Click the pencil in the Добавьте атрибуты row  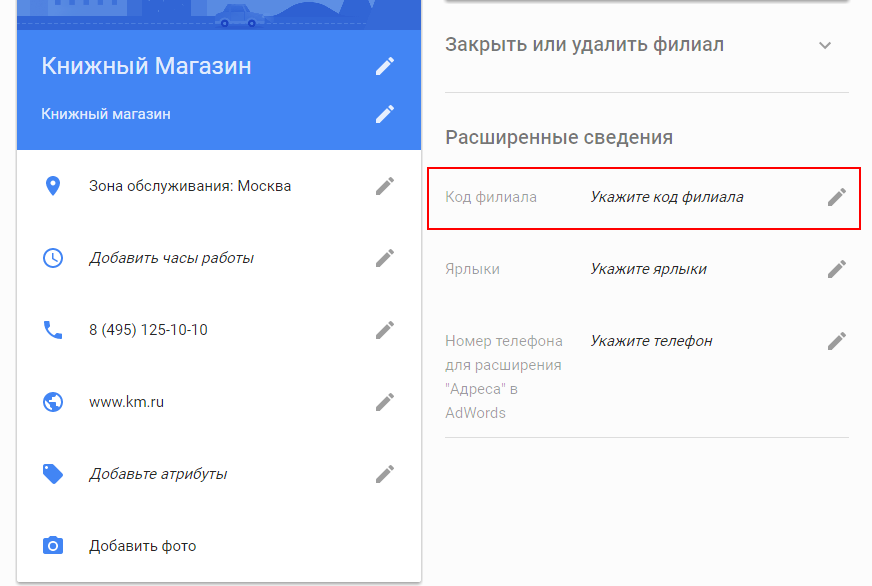[385, 474]
